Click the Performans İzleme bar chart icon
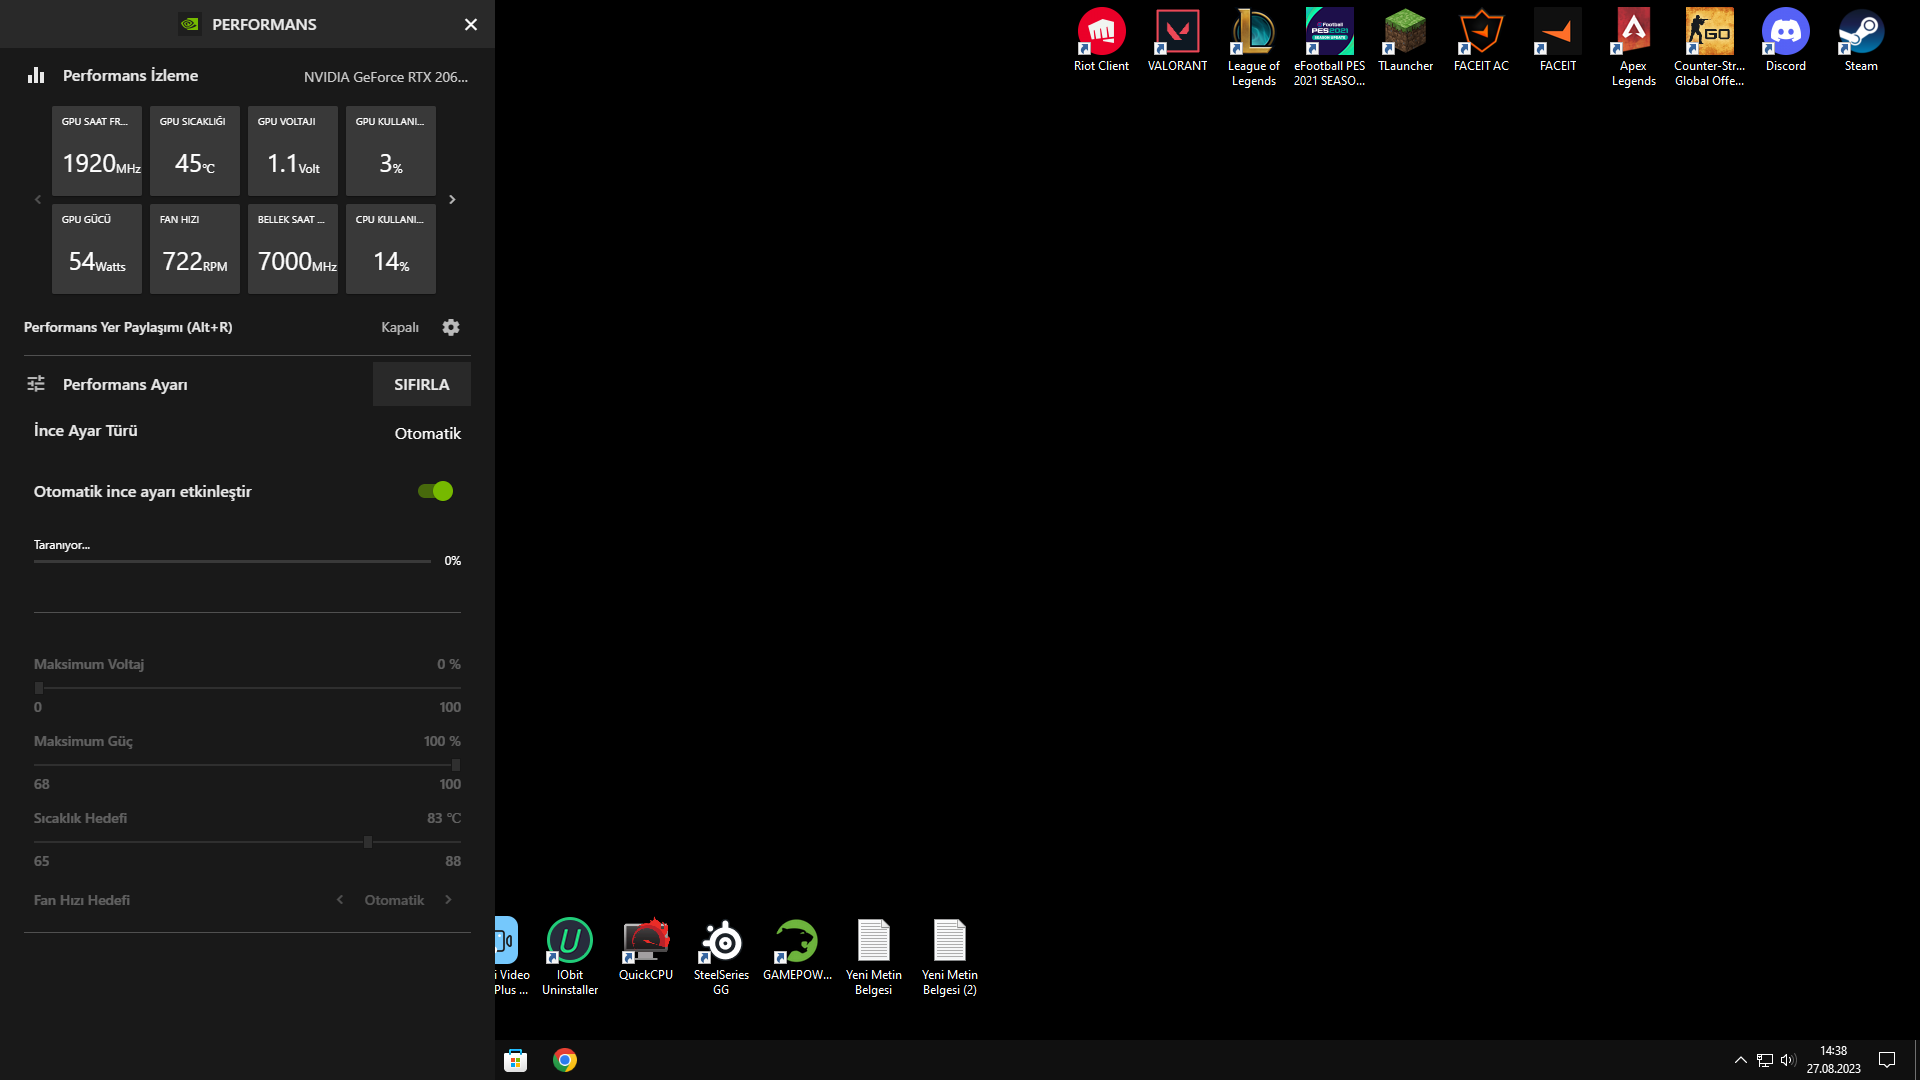1920x1080 pixels. 36,76
